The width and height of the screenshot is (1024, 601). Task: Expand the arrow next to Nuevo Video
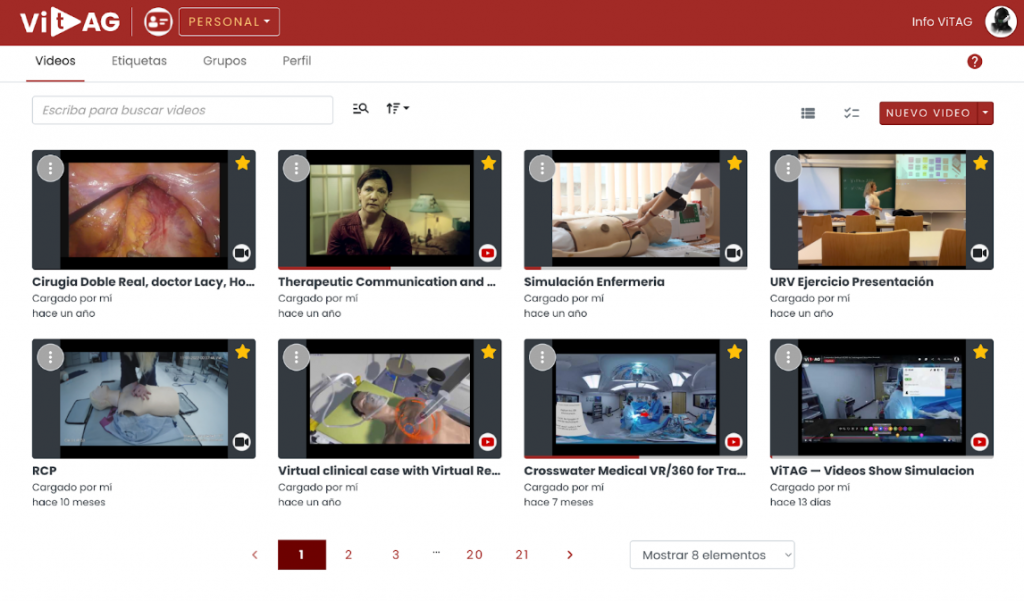(986, 113)
